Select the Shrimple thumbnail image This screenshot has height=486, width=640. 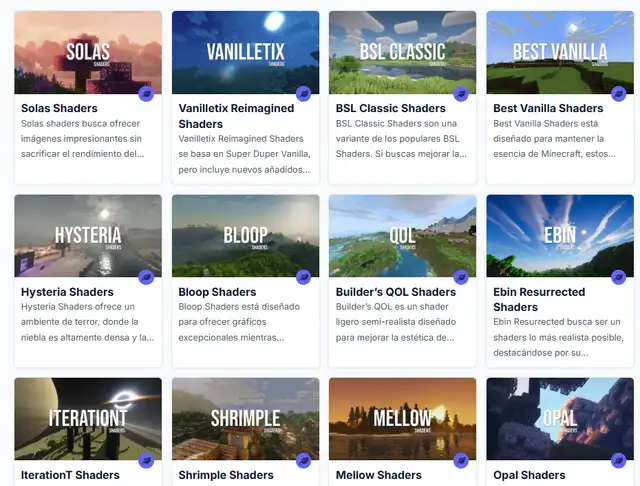(x=245, y=419)
